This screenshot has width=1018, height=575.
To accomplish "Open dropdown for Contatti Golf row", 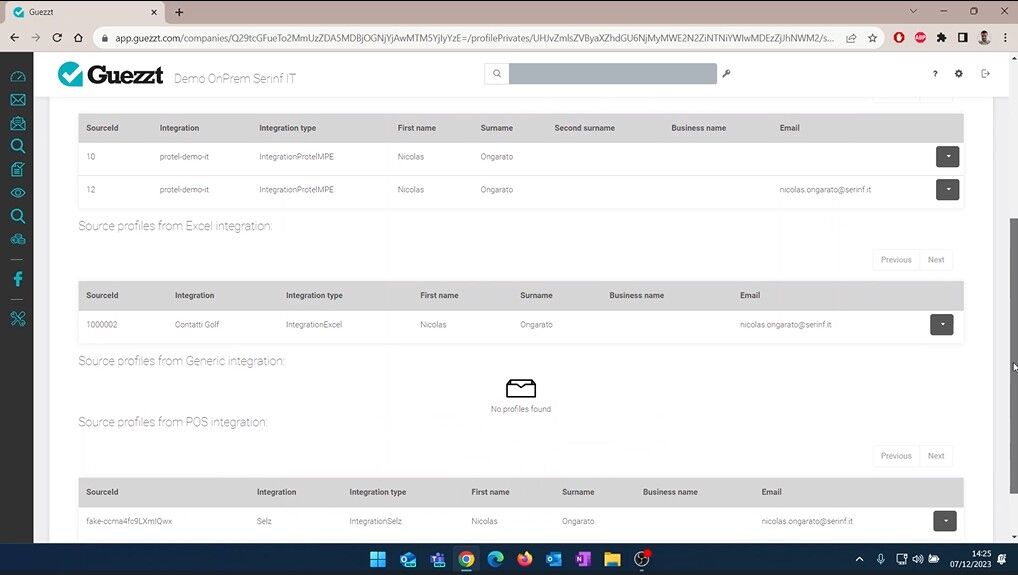I will tap(941, 325).
